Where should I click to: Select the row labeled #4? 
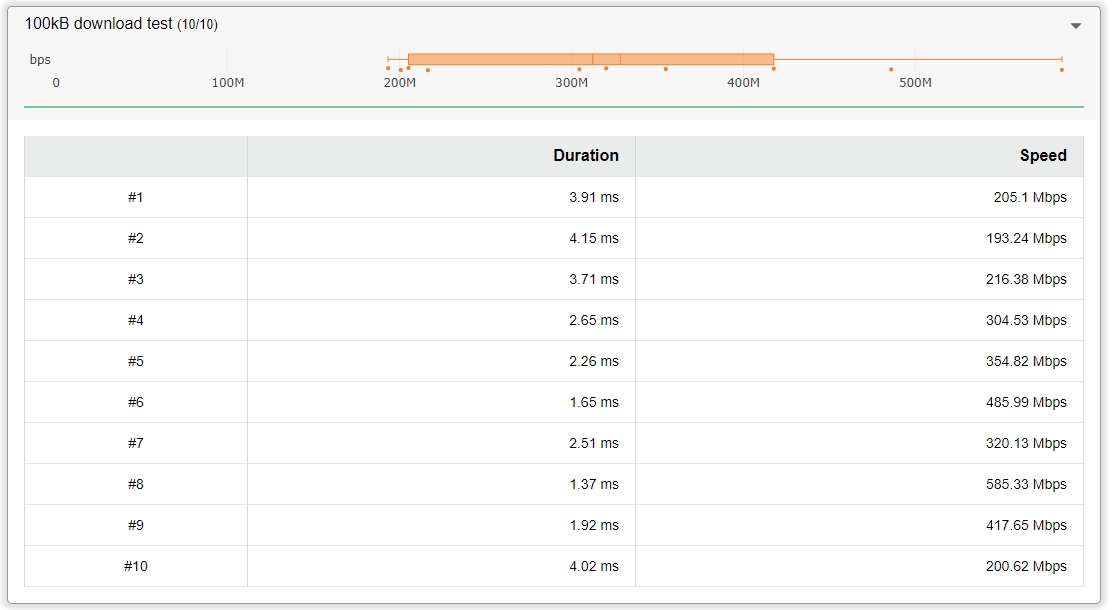136,321
